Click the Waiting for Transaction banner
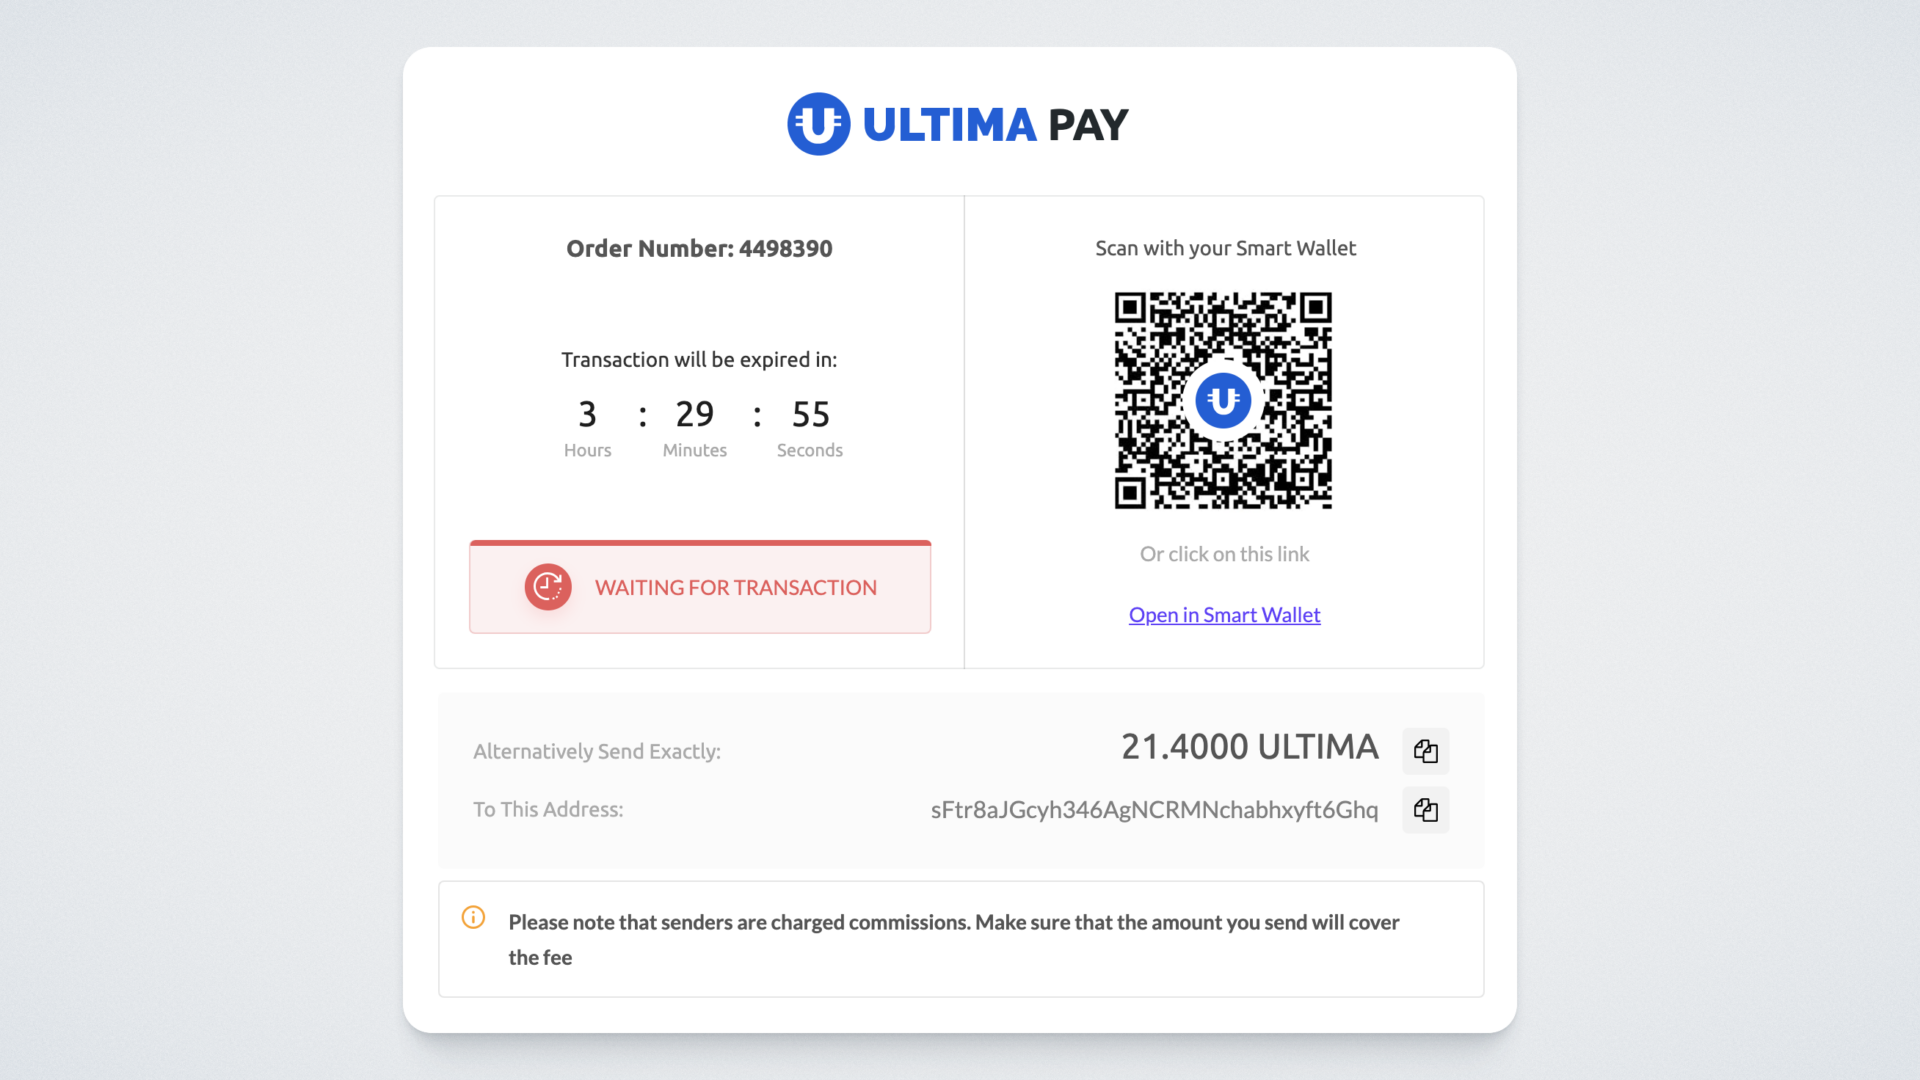 (700, 587)
